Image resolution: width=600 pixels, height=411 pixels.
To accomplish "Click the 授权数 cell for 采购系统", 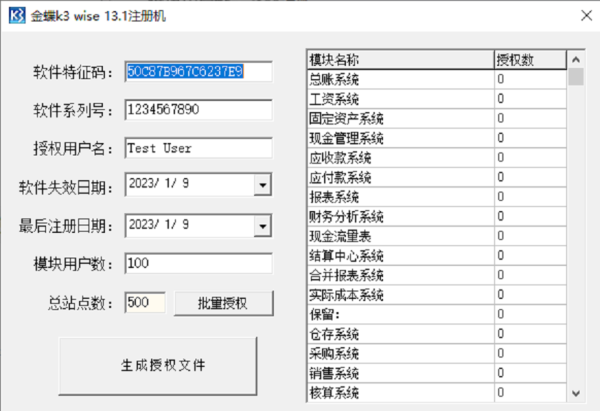I will pos(530,354).
